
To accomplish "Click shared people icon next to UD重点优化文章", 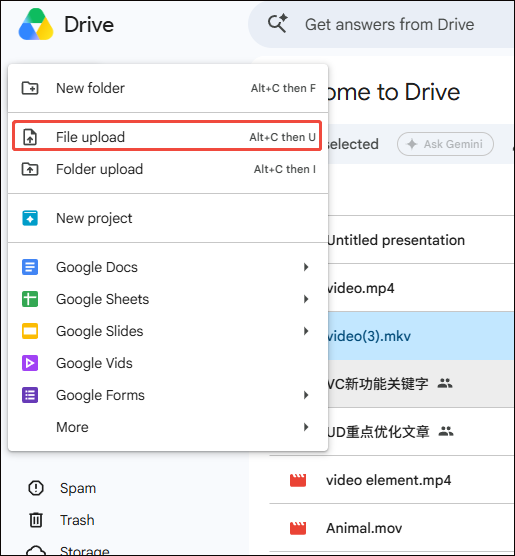I will (x=446, y=432).
